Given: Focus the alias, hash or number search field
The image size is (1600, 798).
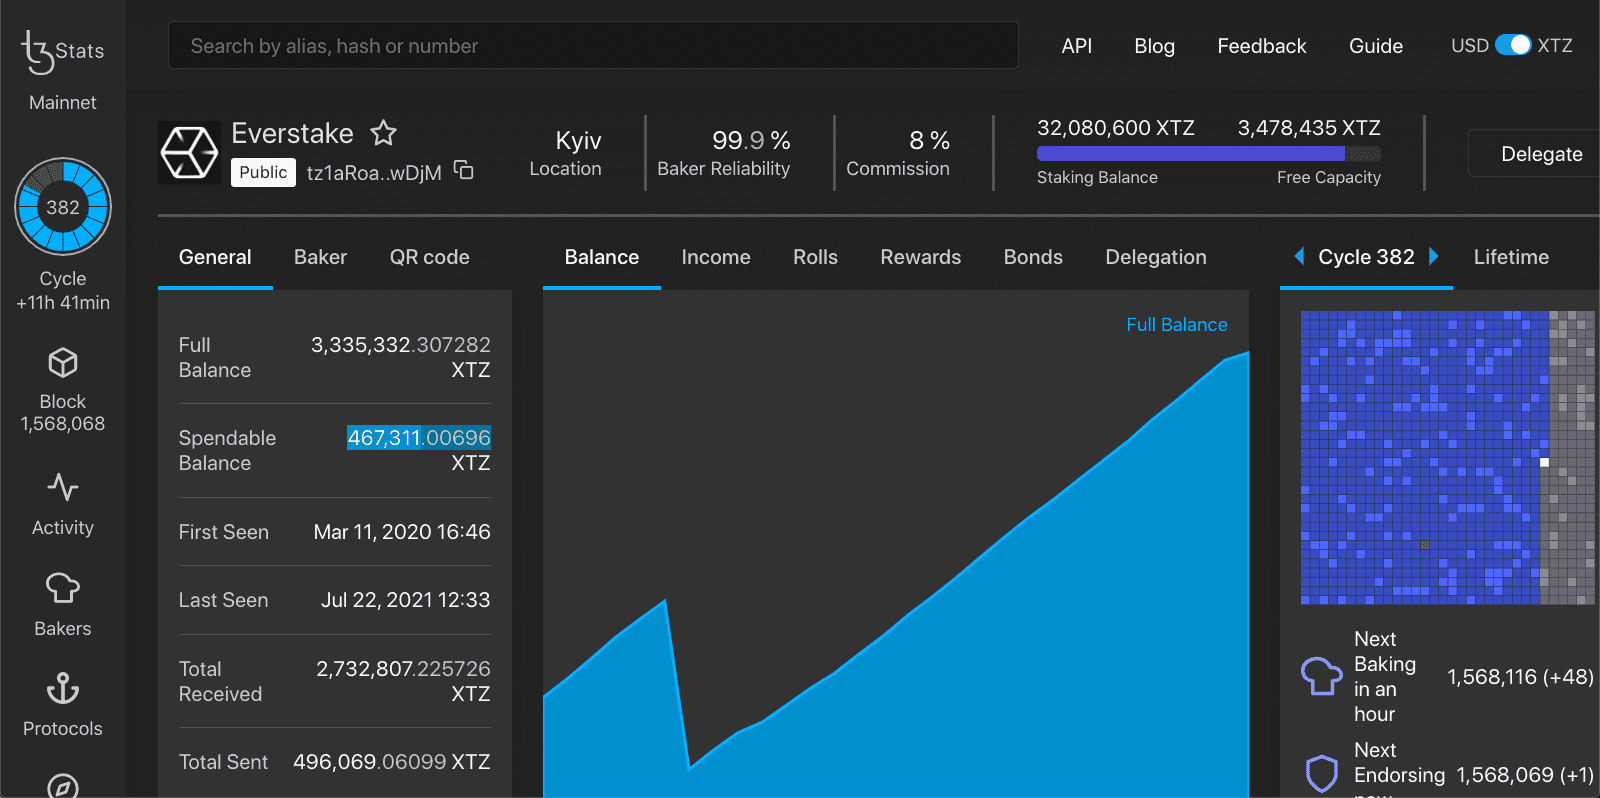Looking at the screenshot, I should (x=593, y=46).
